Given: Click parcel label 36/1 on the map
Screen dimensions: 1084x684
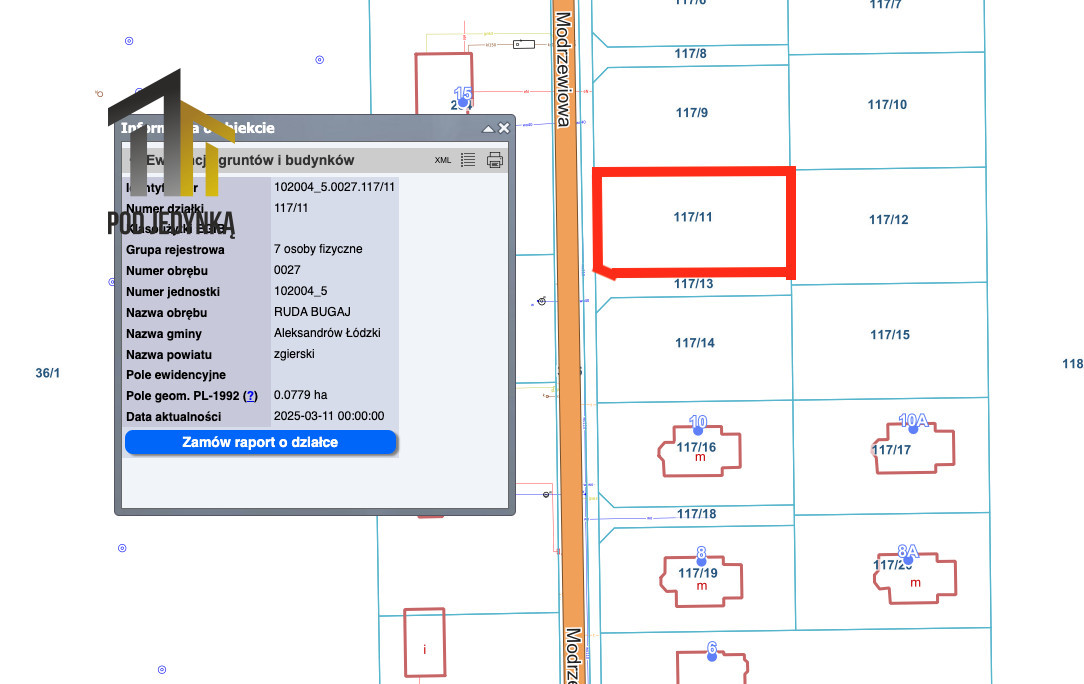Looking at the screenshot, I should (48, 373).
